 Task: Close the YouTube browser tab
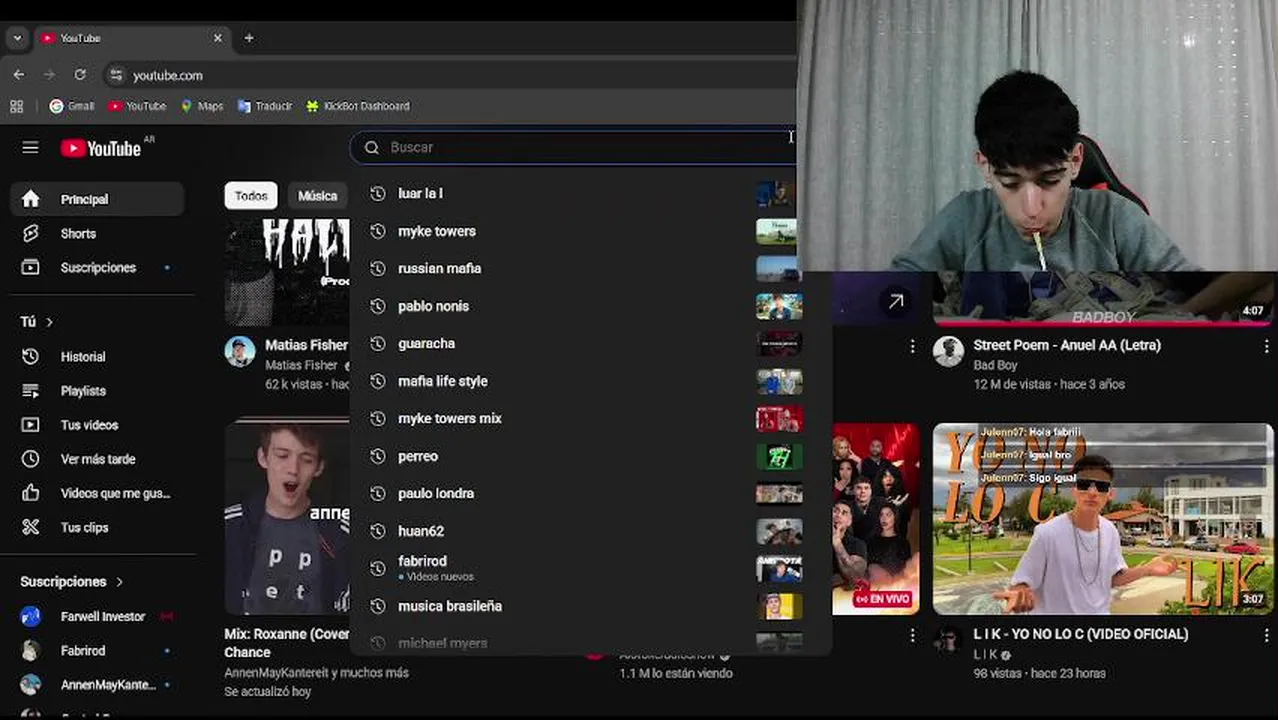pos(218,38)
